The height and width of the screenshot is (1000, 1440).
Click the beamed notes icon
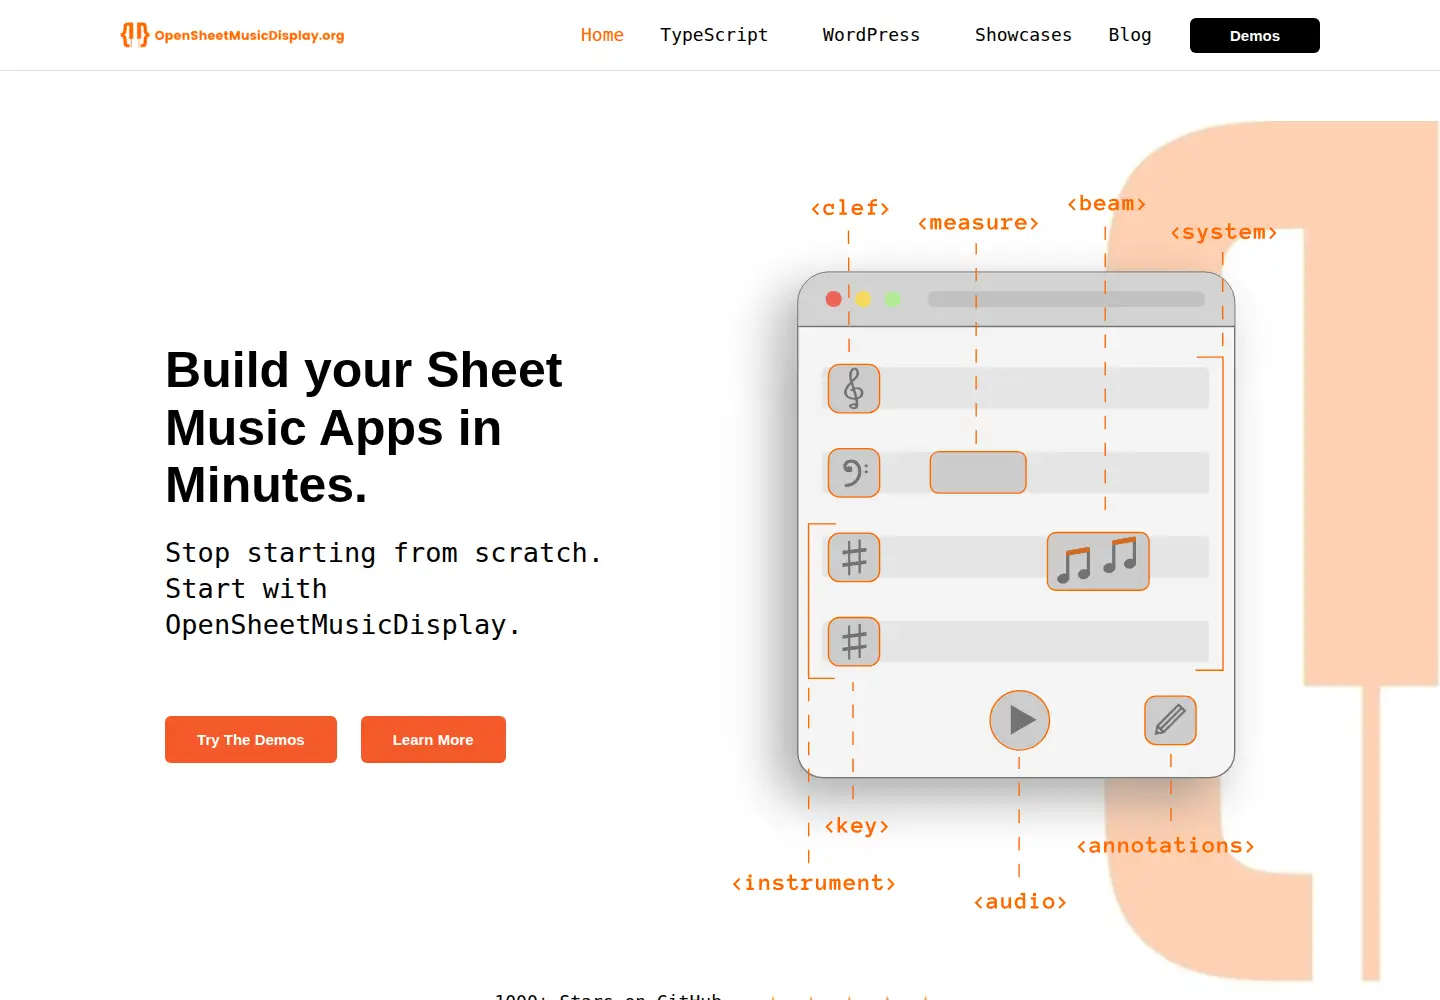coord(1098,561)
